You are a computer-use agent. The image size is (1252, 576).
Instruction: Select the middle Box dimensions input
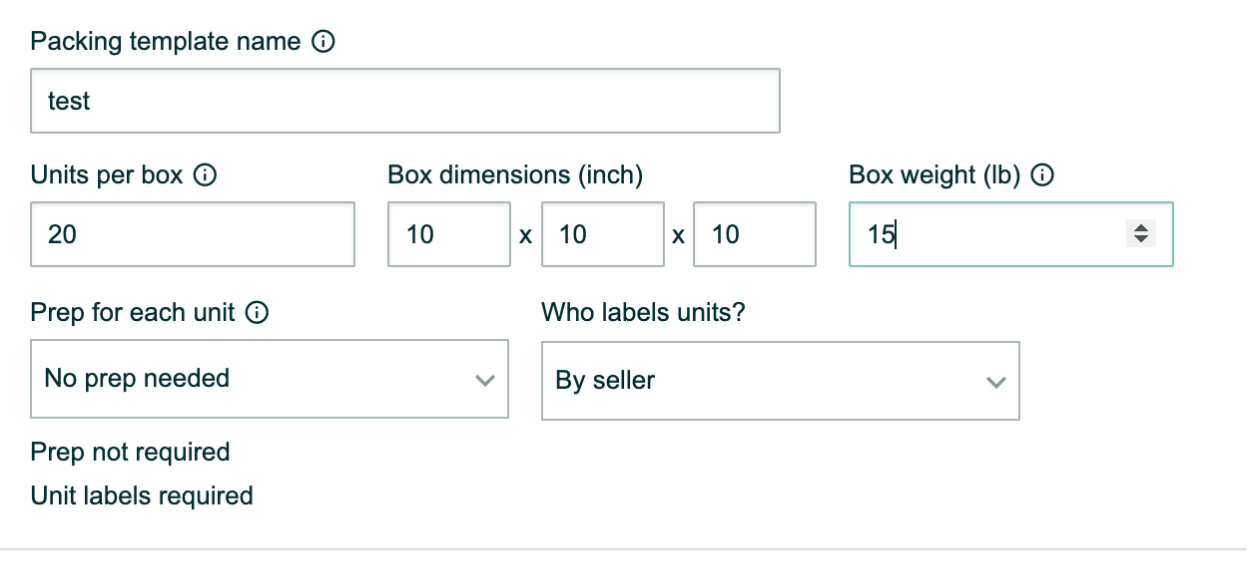602,235
